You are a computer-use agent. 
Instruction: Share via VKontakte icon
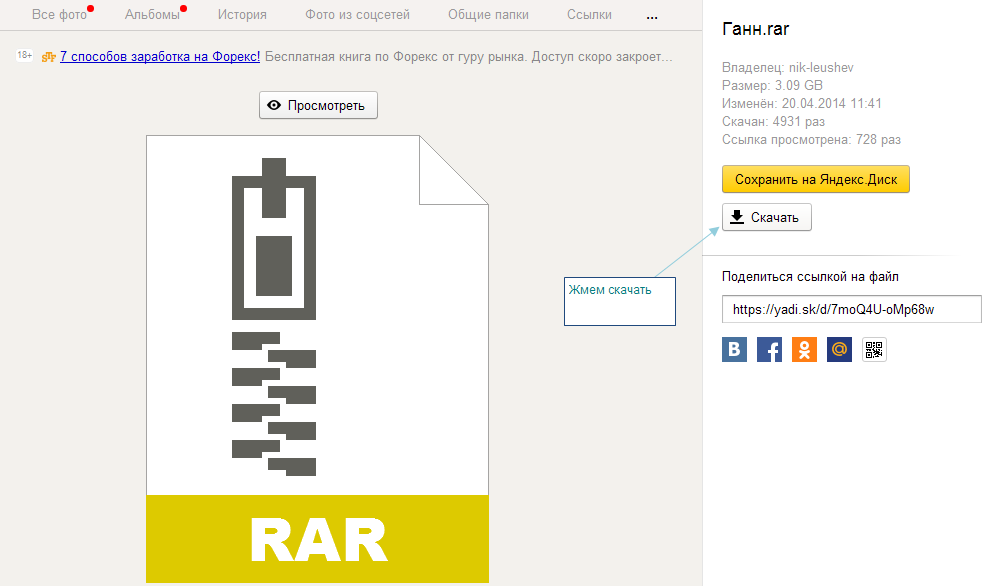[734, 349]
